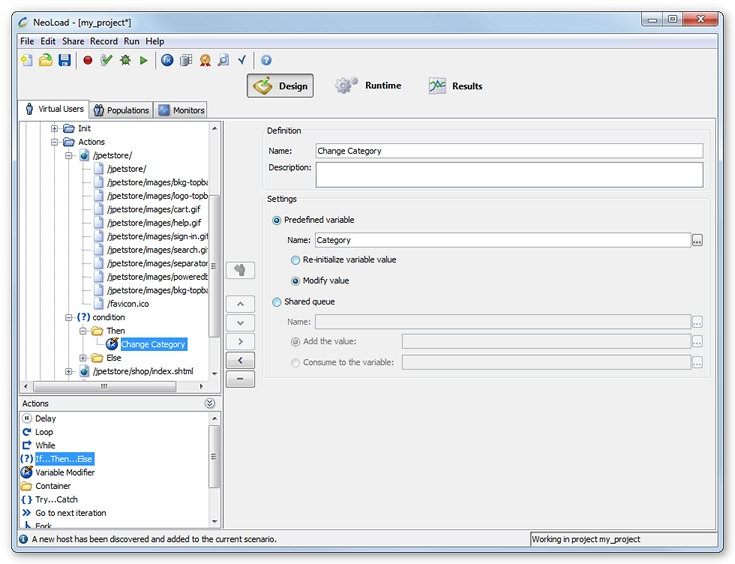
Task: Open the Results section
Action: coord(455,86)
